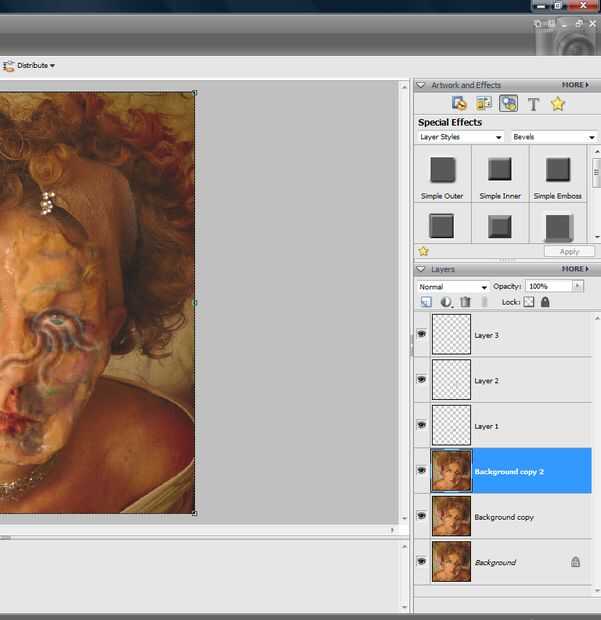The image size is (601, 620).
Task: Open the Opacity slider arrow
Action: (577, 287)
